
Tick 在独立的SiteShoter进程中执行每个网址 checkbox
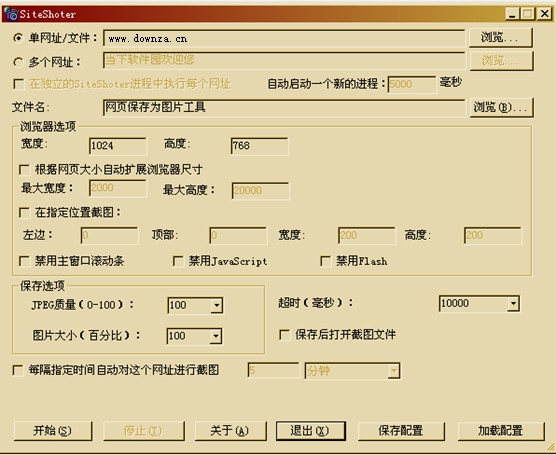[x=18, y=84]
